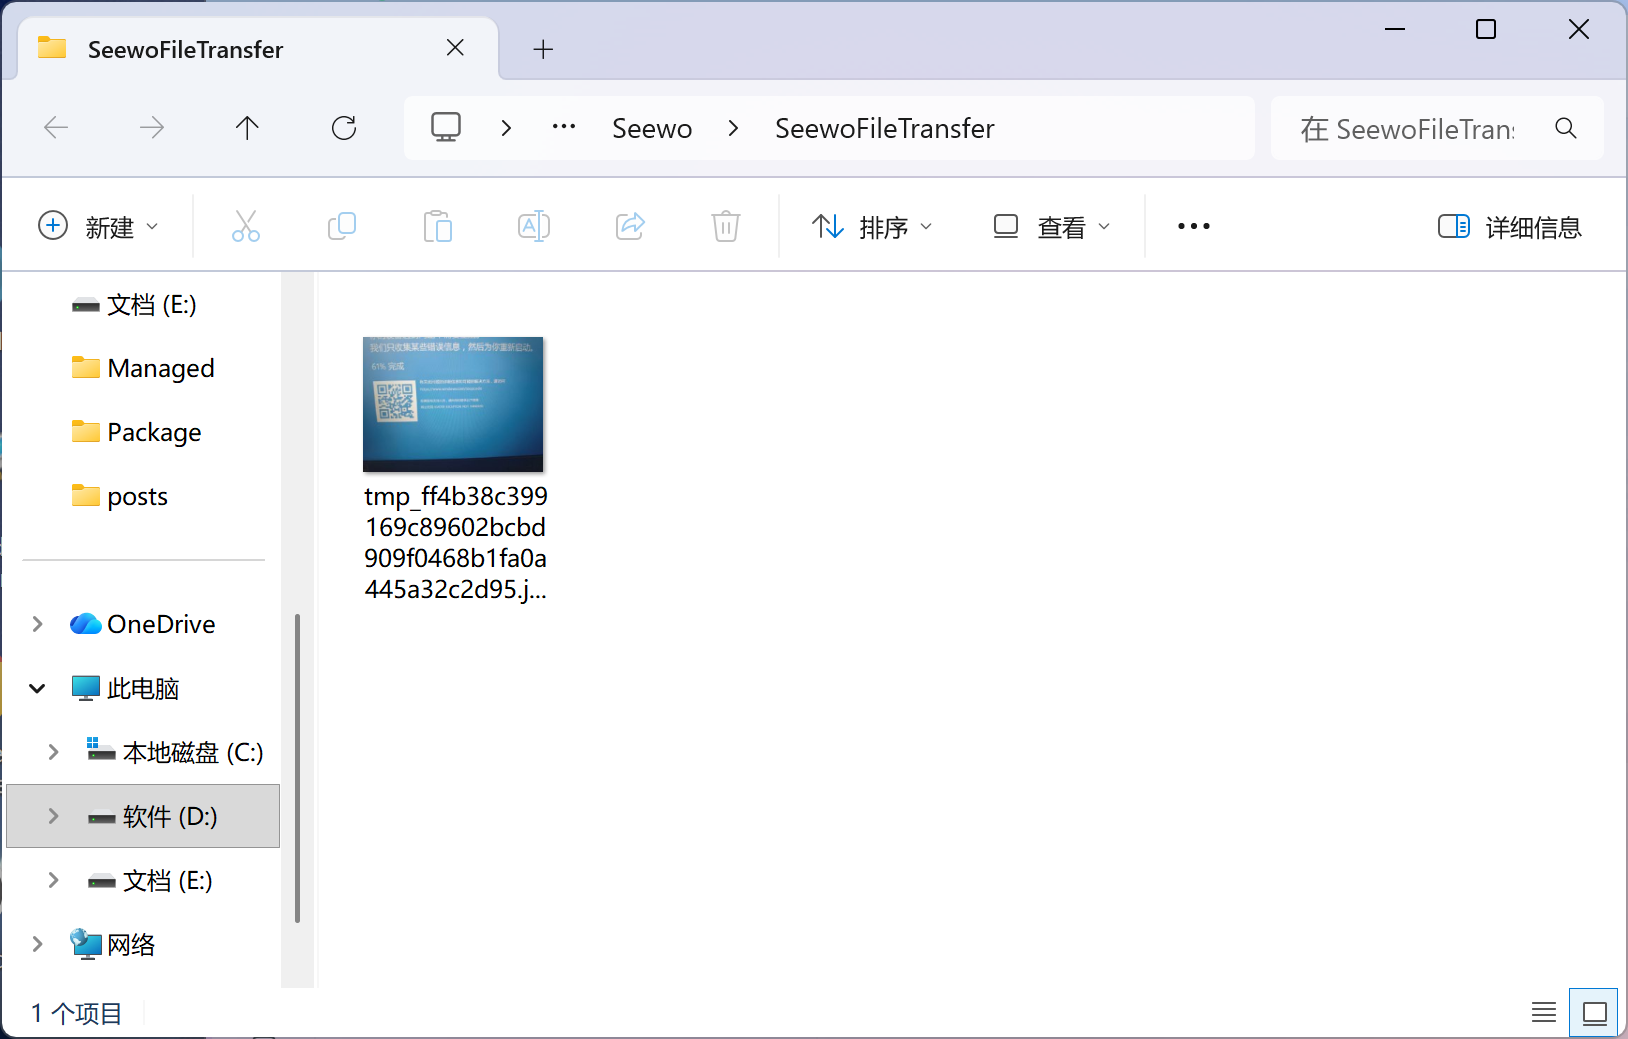Click the Rename icon in toolbar
This screenshot has height=1039, width=1628.
(533, 226)
